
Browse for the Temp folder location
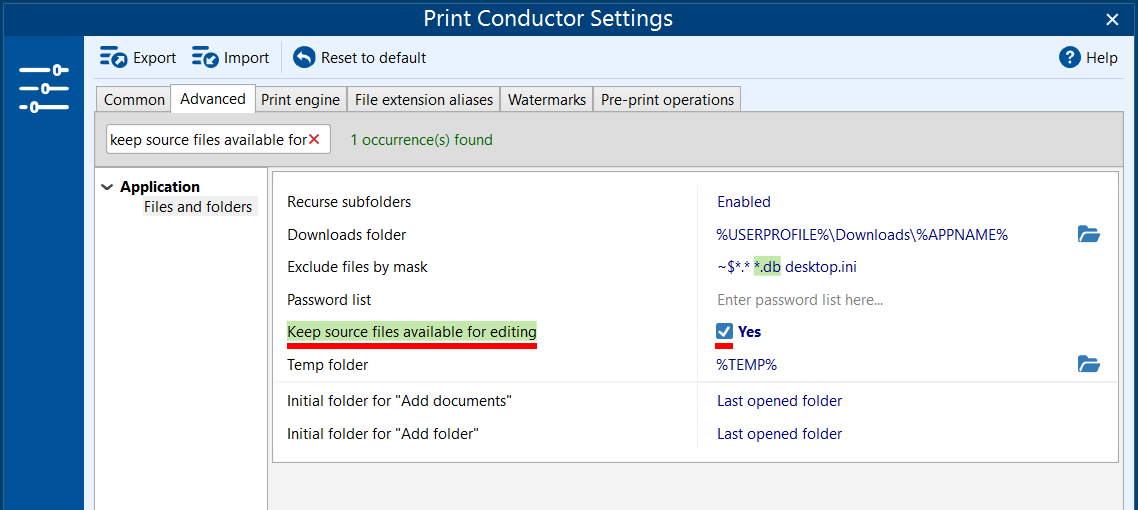click(1089, 364)
